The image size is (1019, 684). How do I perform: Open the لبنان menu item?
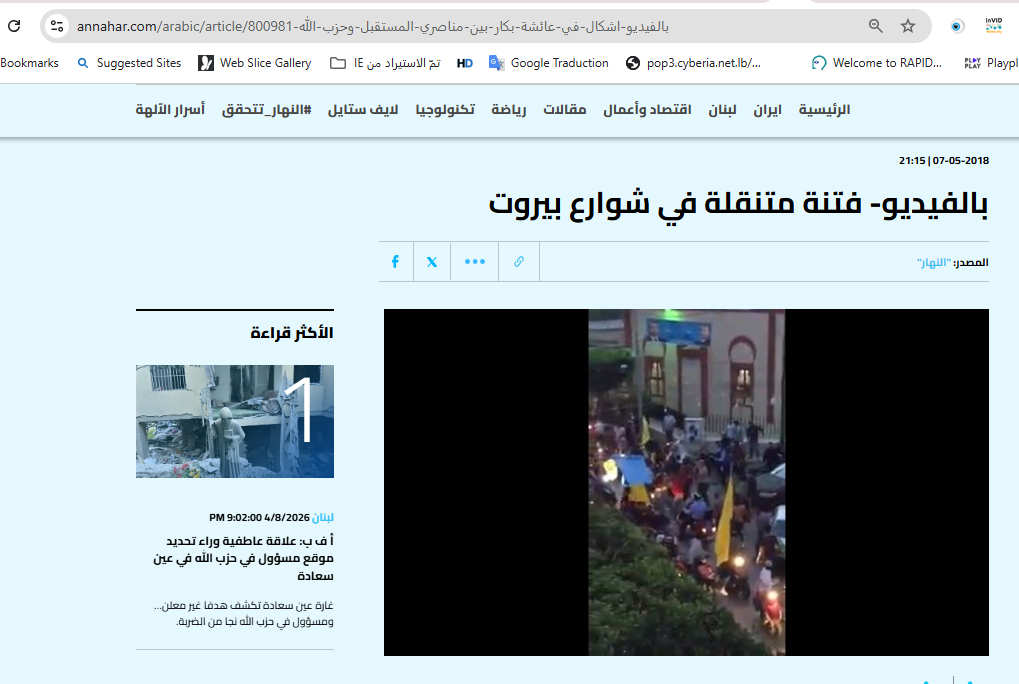click(x=722, y=109)
